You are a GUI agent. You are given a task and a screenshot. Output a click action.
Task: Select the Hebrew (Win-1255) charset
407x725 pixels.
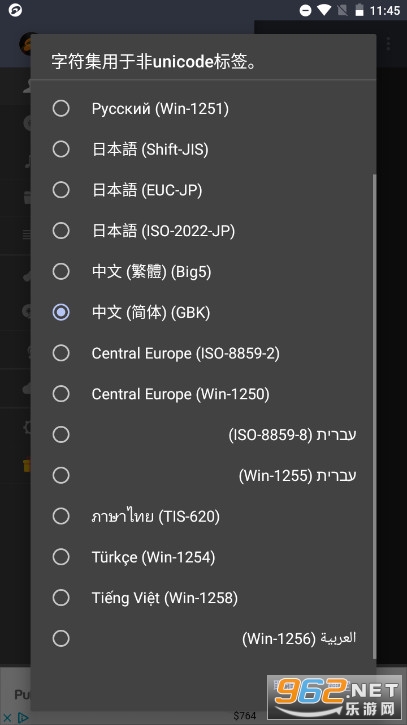pyautogui.click(x=204, y=475)
